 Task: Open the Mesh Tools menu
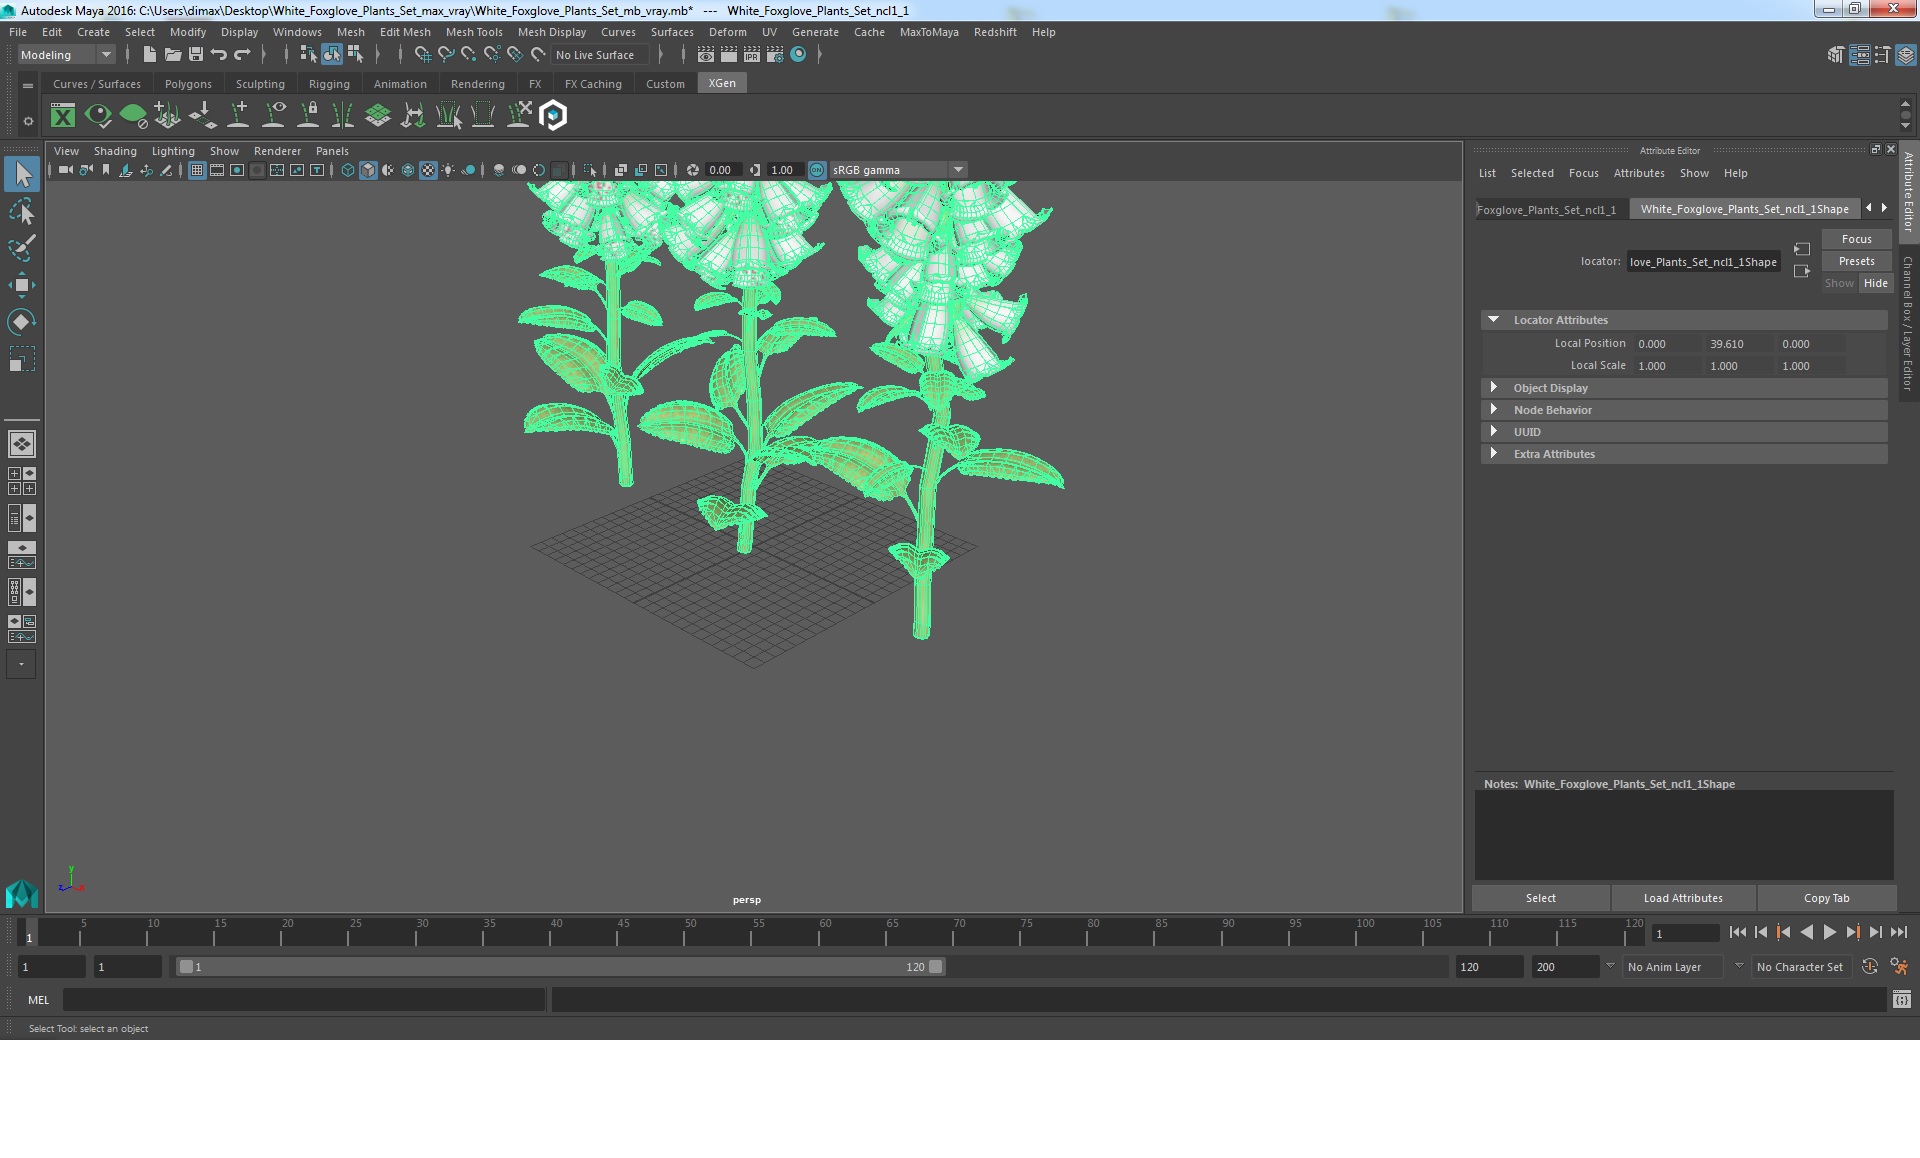coord(474,32)
